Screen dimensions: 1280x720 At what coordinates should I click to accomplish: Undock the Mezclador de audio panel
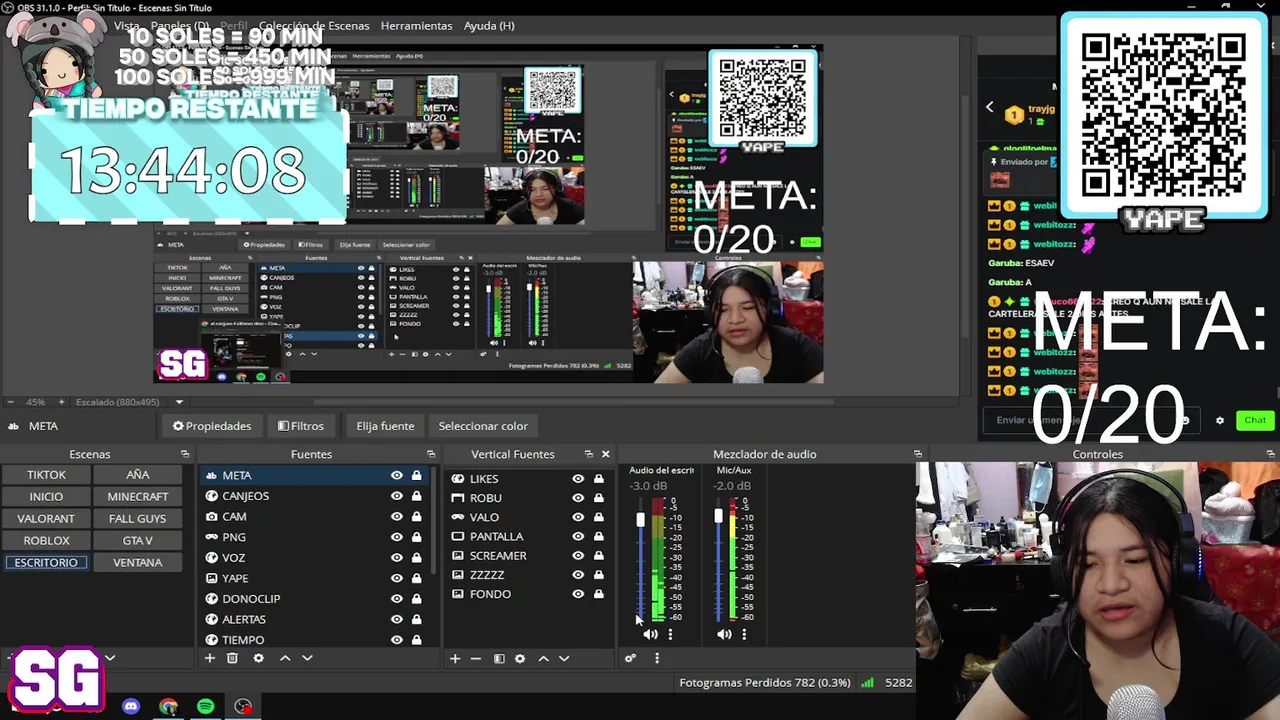pyautogui.click(x=917, y=454)
